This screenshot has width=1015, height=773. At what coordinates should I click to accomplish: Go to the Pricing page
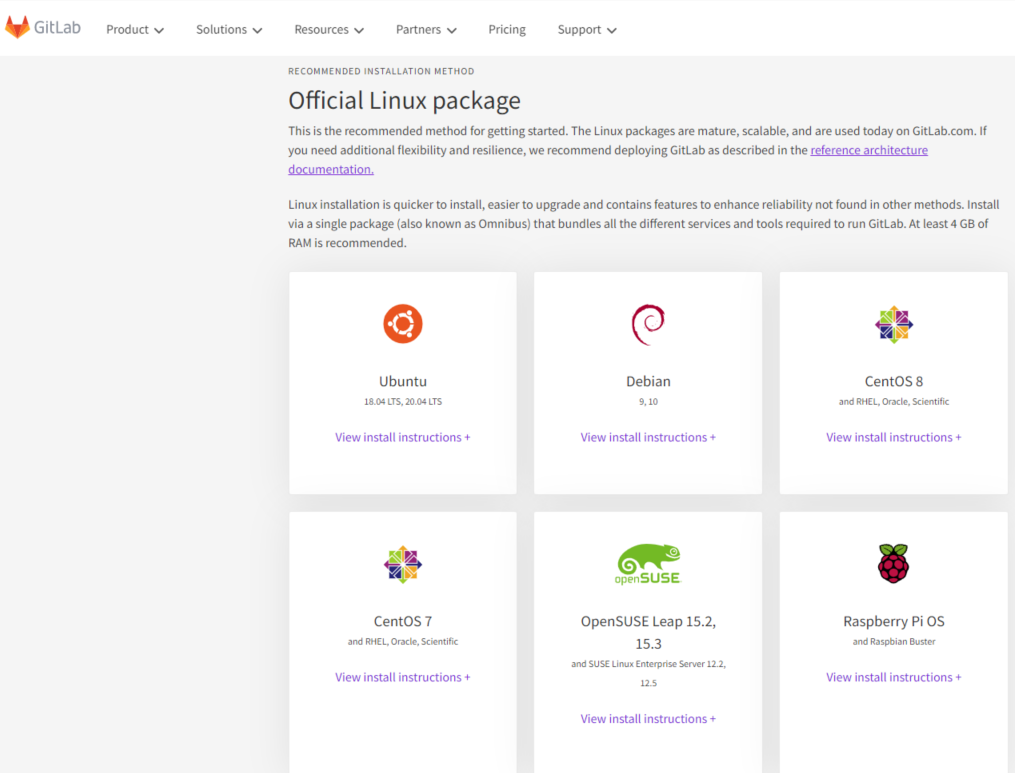507,30
